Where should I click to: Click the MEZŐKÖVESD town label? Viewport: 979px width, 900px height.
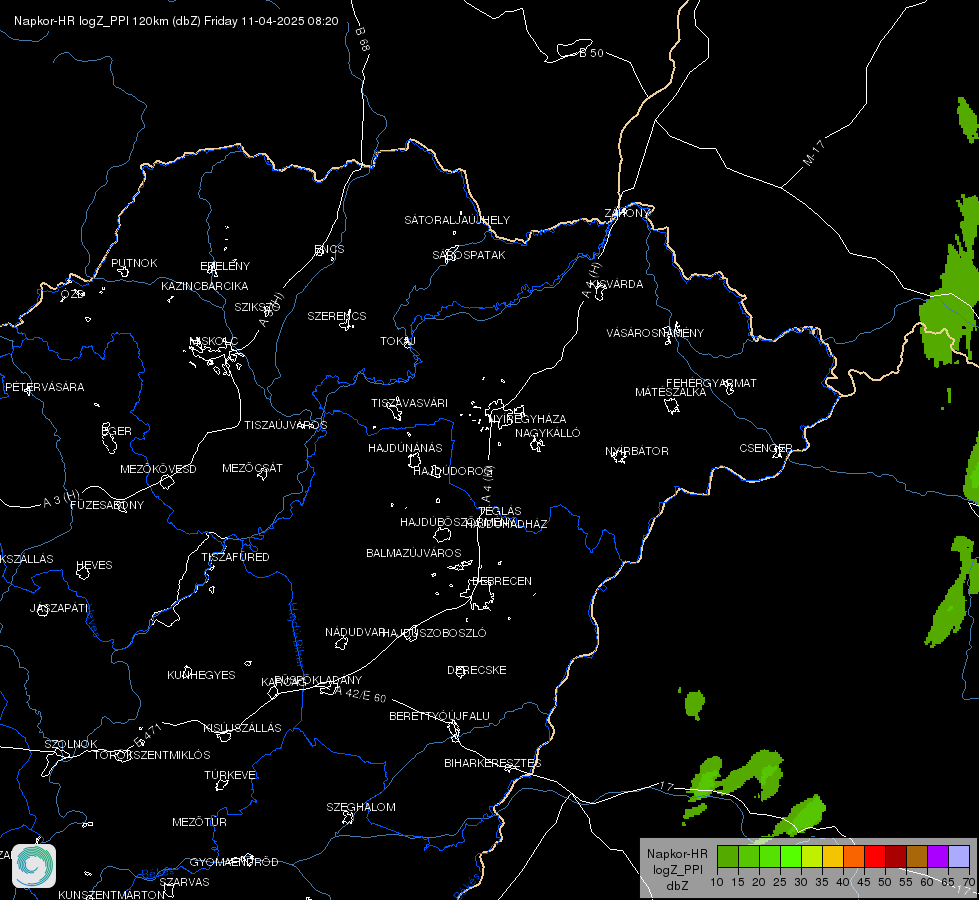click(x=158, y=469)
